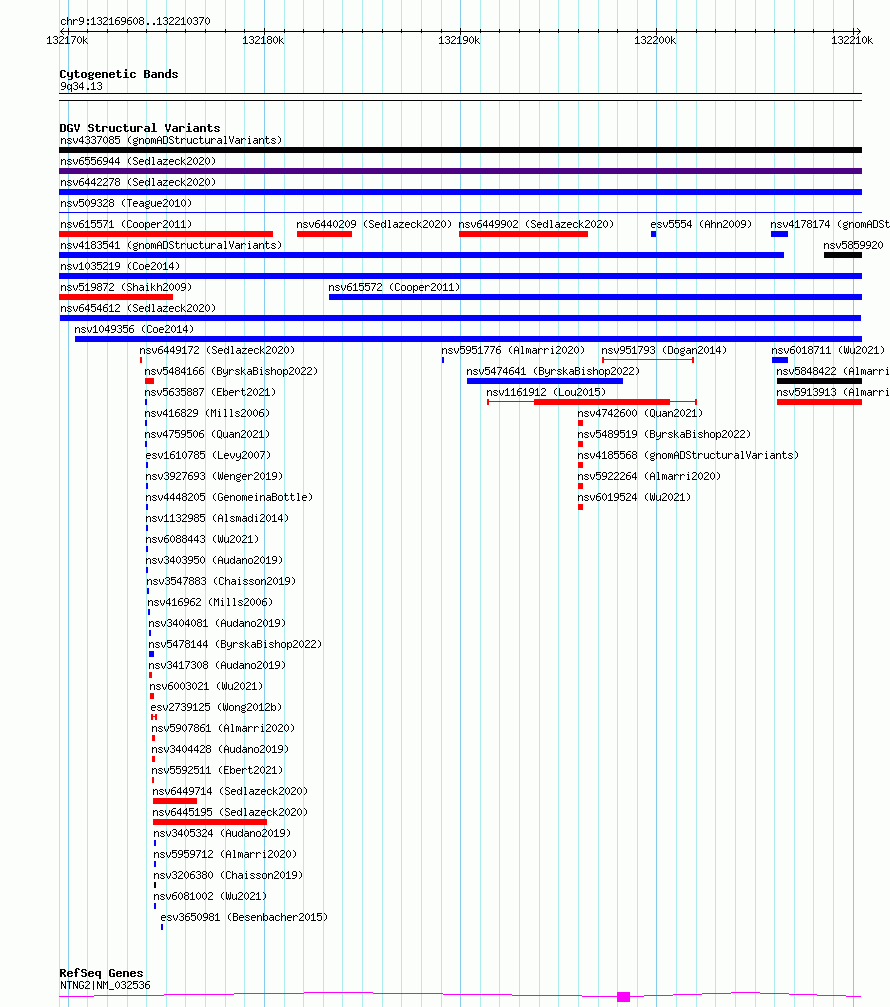Screen dimensions: 890x1007
Task: Click nsv3417308 (Audano2019) label
Action: [217, 665]
